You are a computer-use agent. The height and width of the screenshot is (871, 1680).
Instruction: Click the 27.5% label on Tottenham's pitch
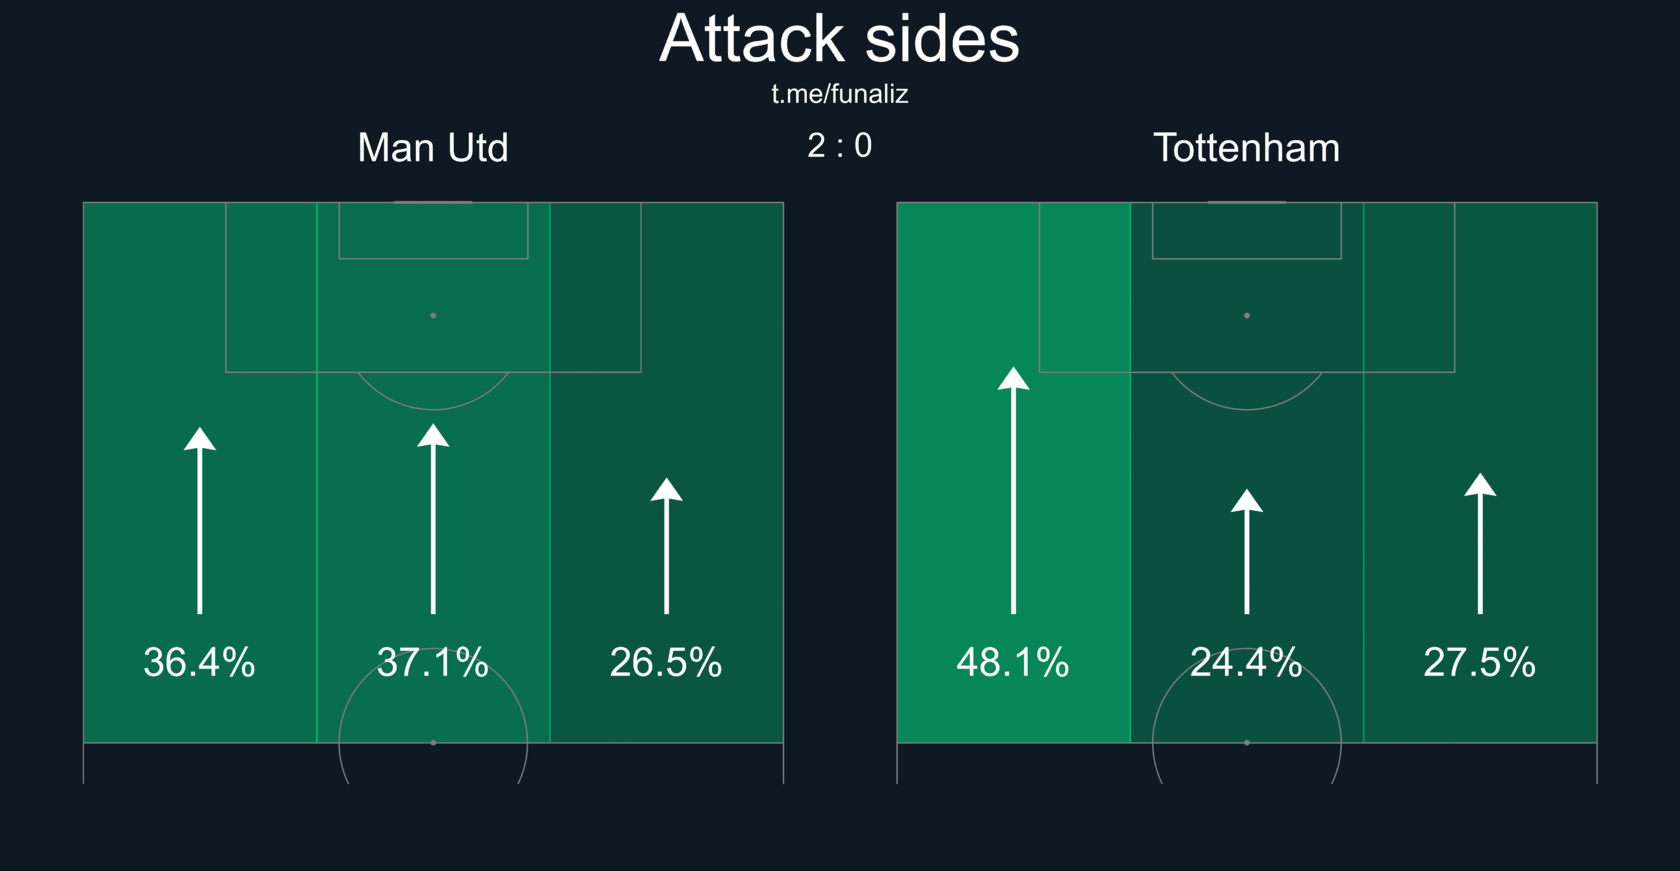(1480, 662)
